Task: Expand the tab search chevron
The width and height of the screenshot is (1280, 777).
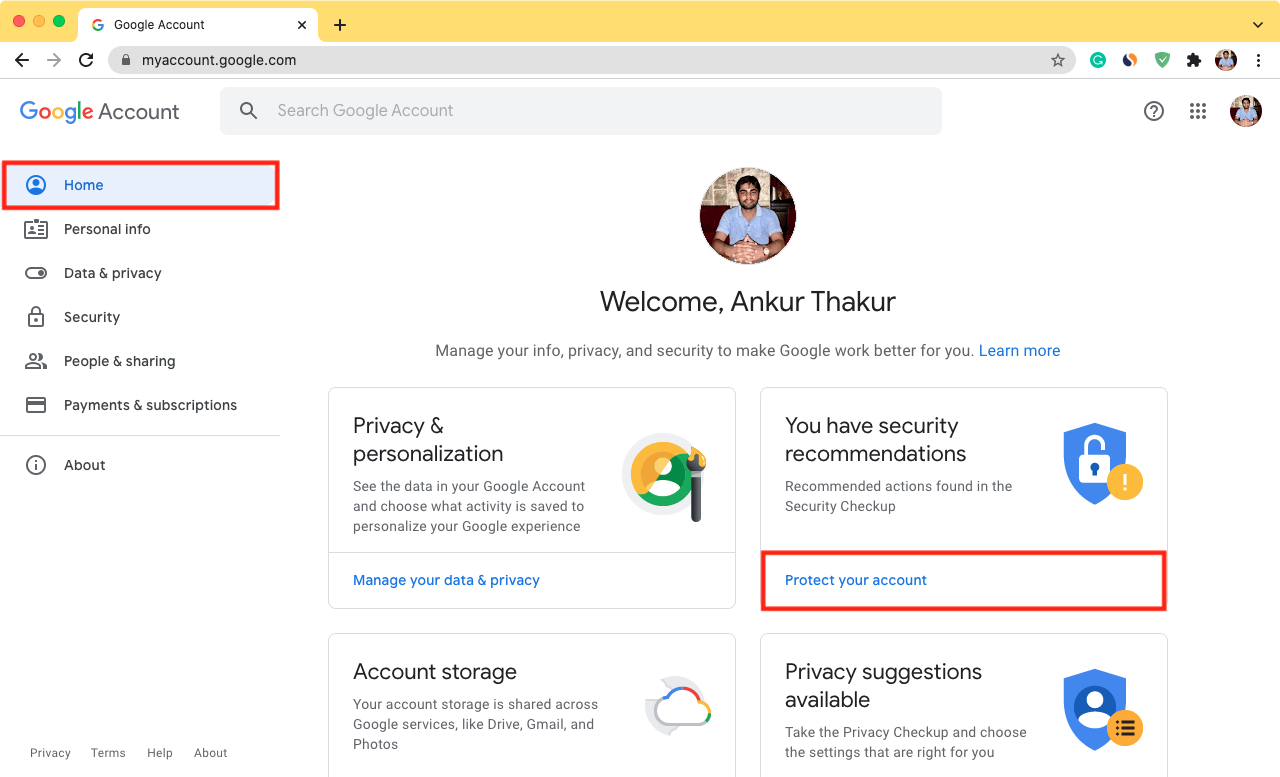Action: click(1258, 25)
